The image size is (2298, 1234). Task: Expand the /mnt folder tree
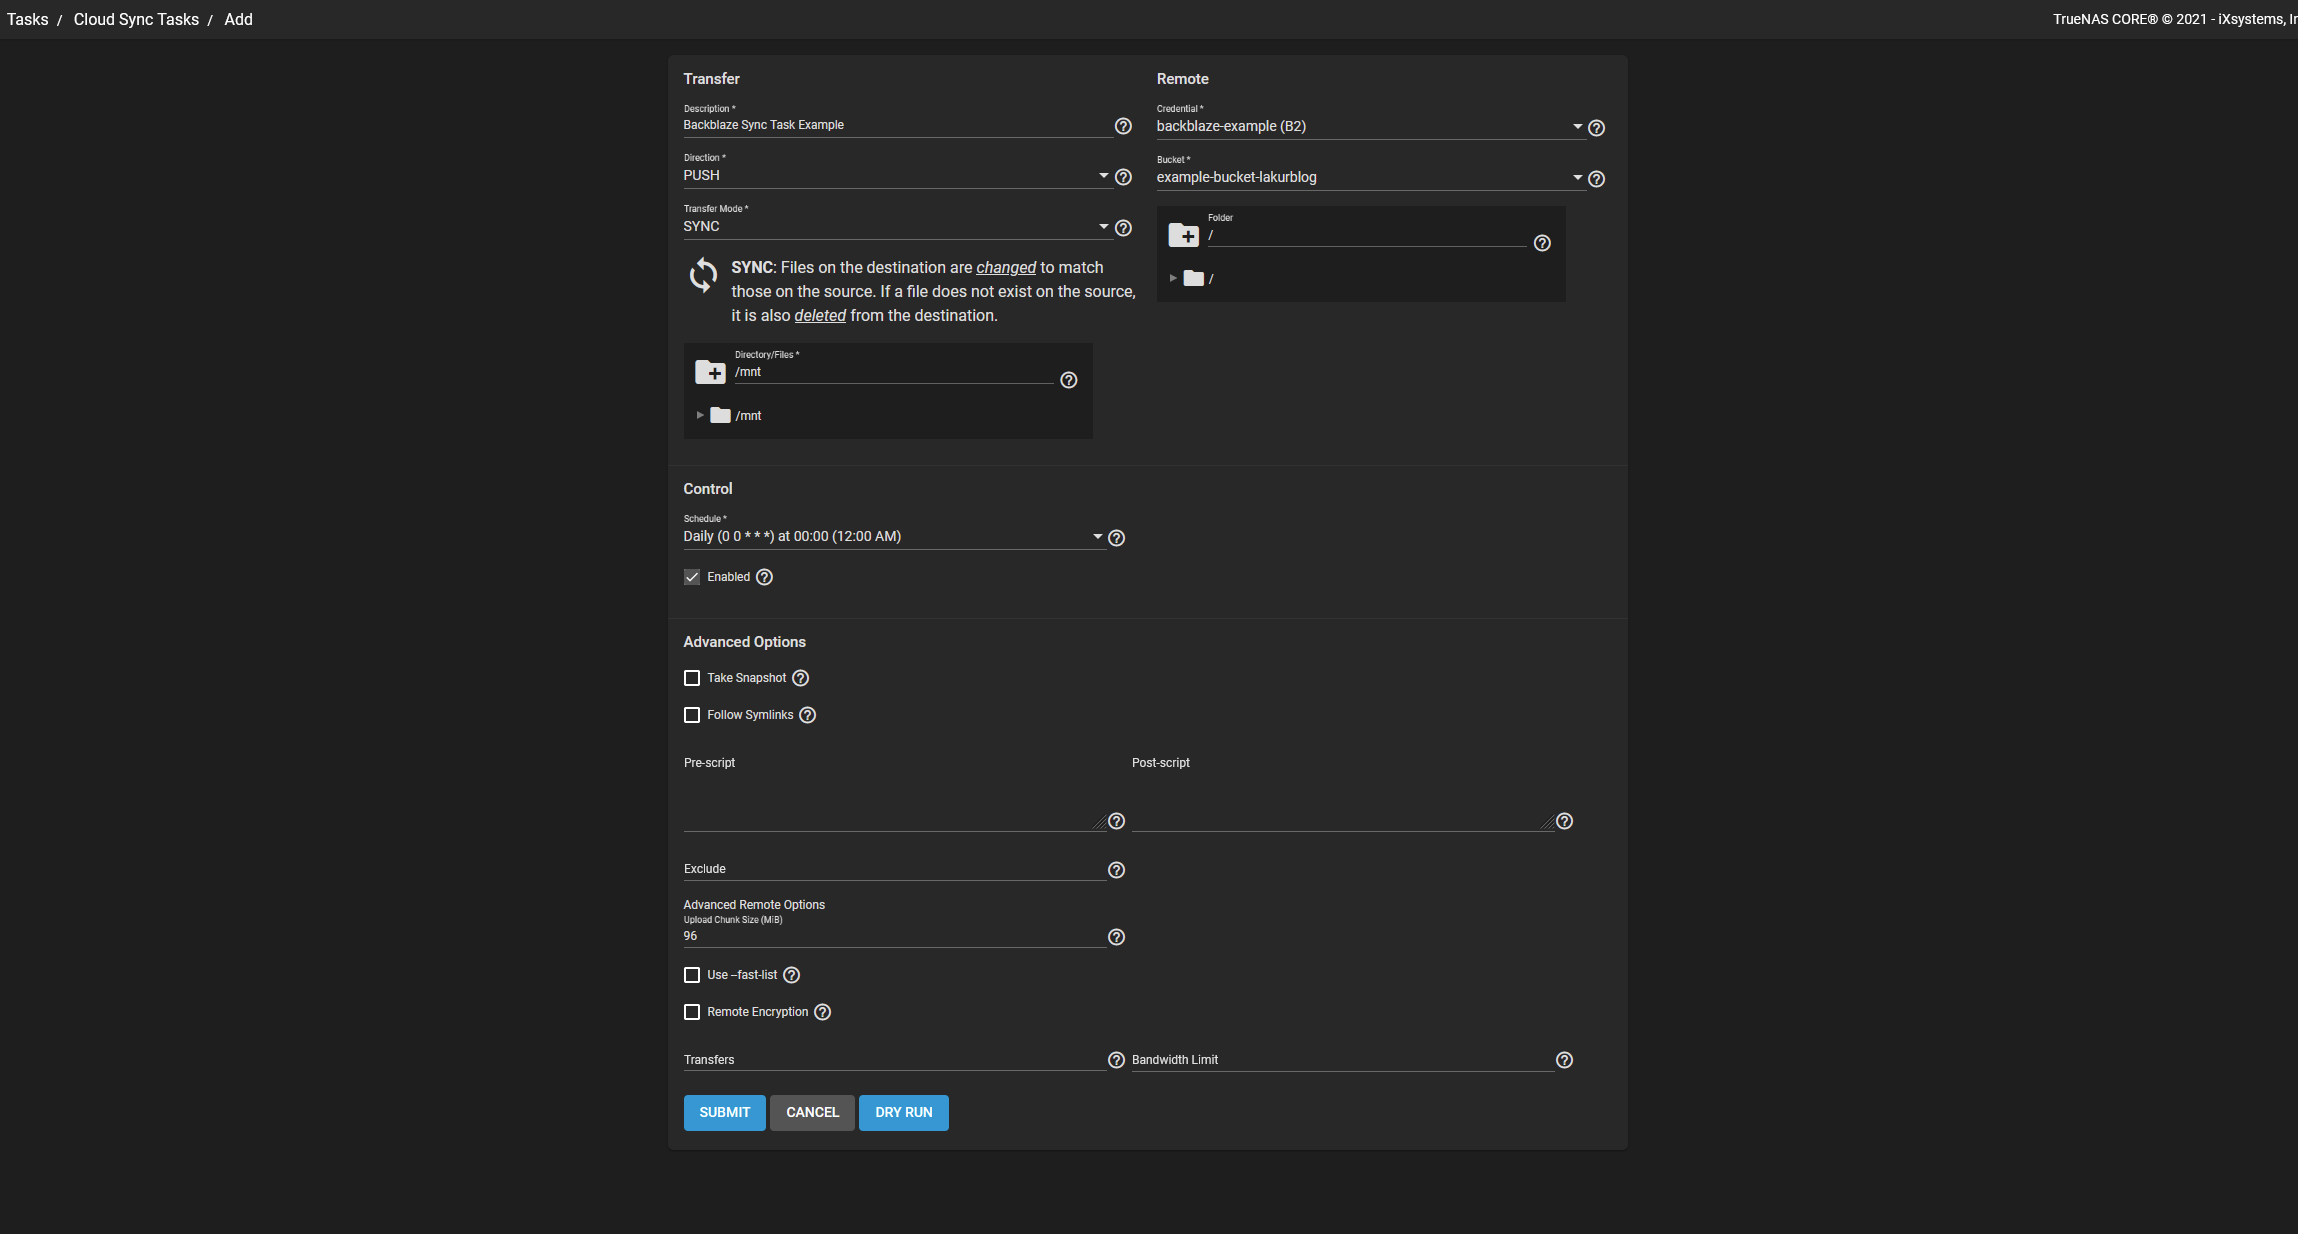coord(700,415)
